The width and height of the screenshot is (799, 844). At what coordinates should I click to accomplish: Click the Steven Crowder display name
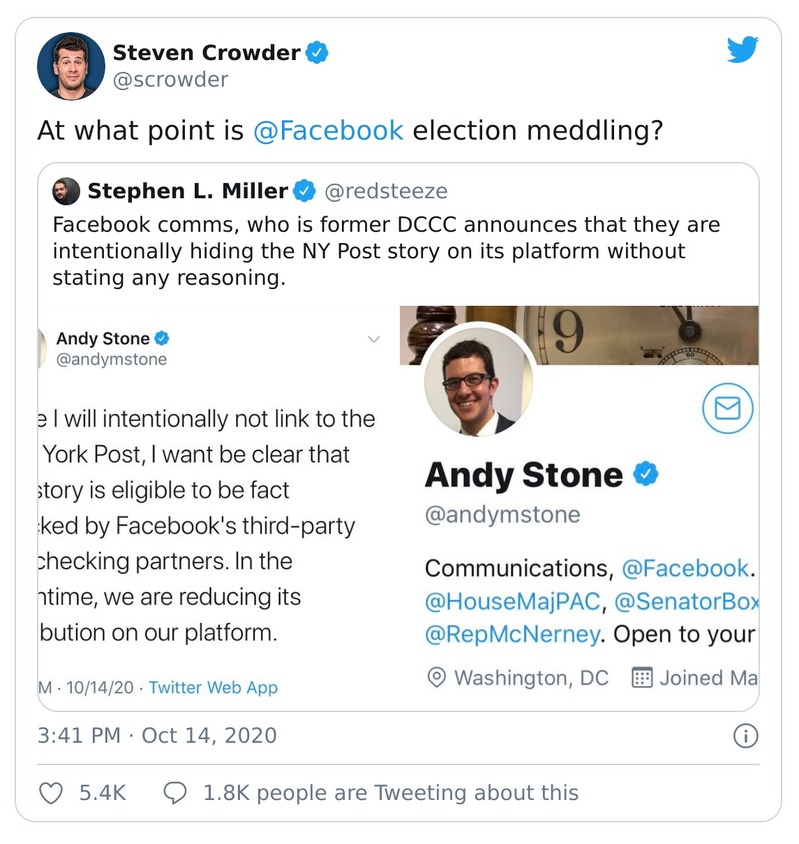[x=207, y=52]
